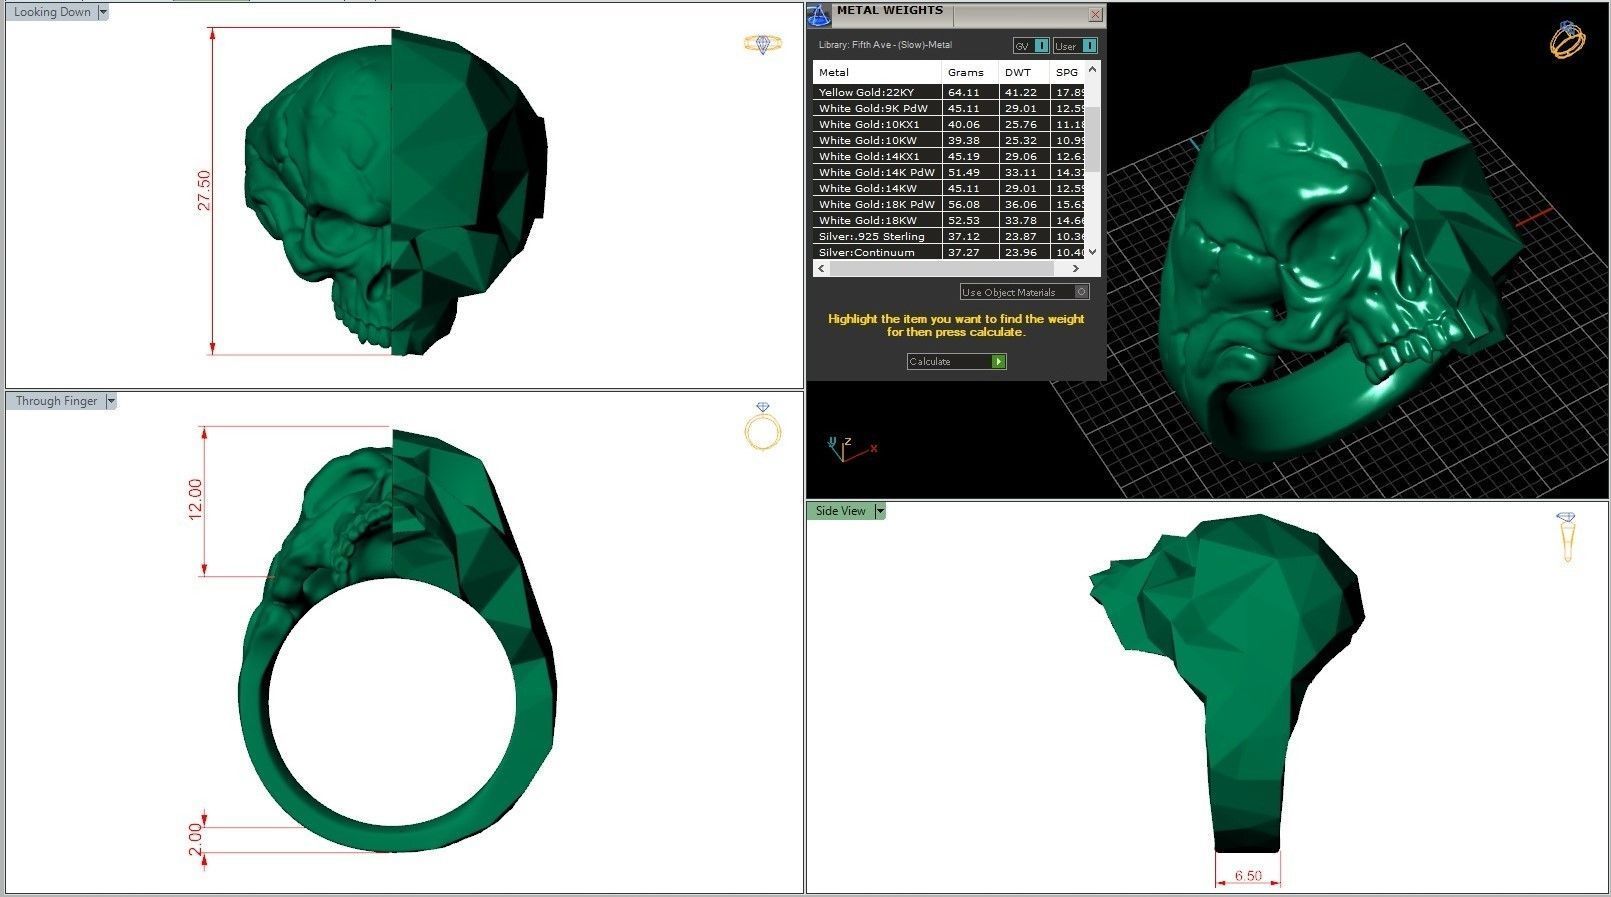The width and height of the screenshot is (1611, 897).
Task: Select the White Gold:14KX1 row
Action: click(949, 156)
